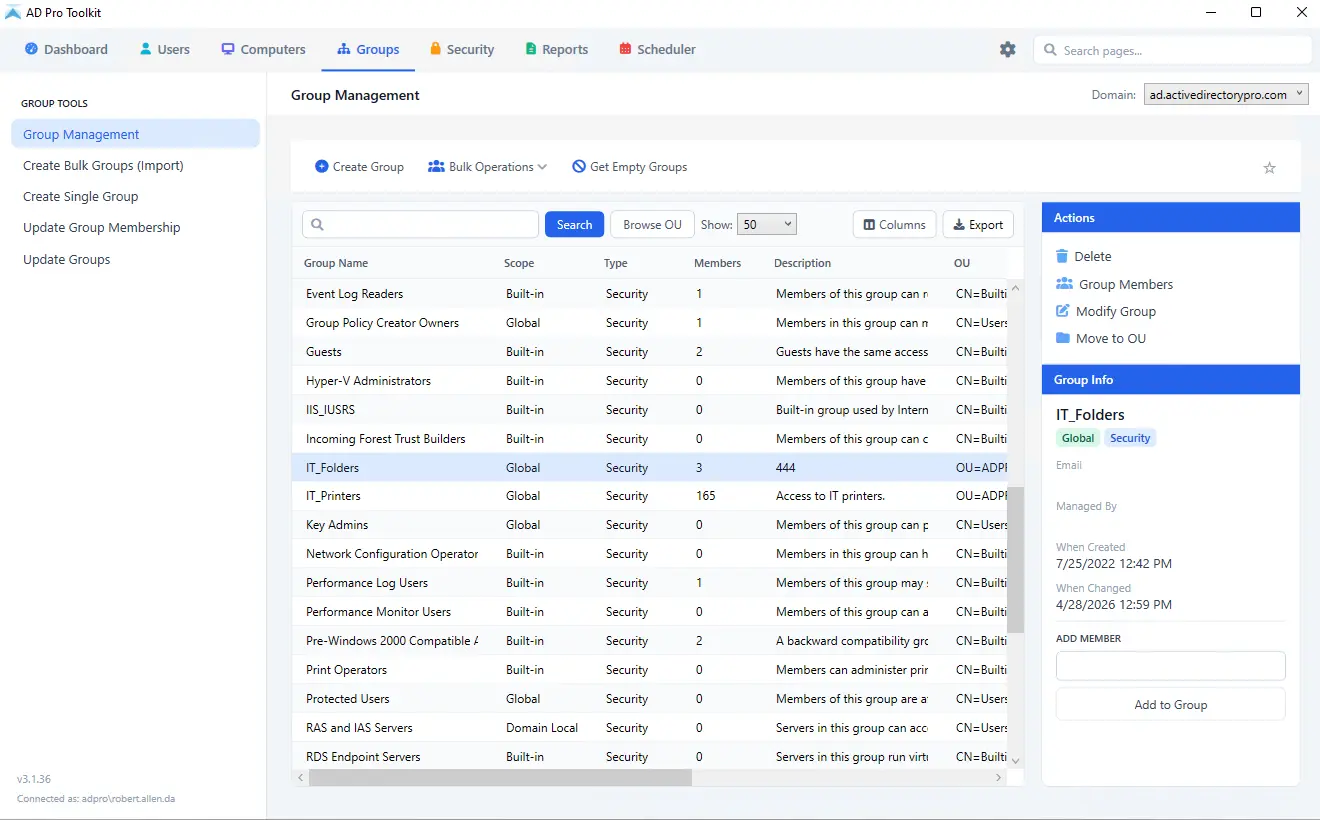Switch to the Users tab
Viewport: 1320px width, 820px height.
164,49
